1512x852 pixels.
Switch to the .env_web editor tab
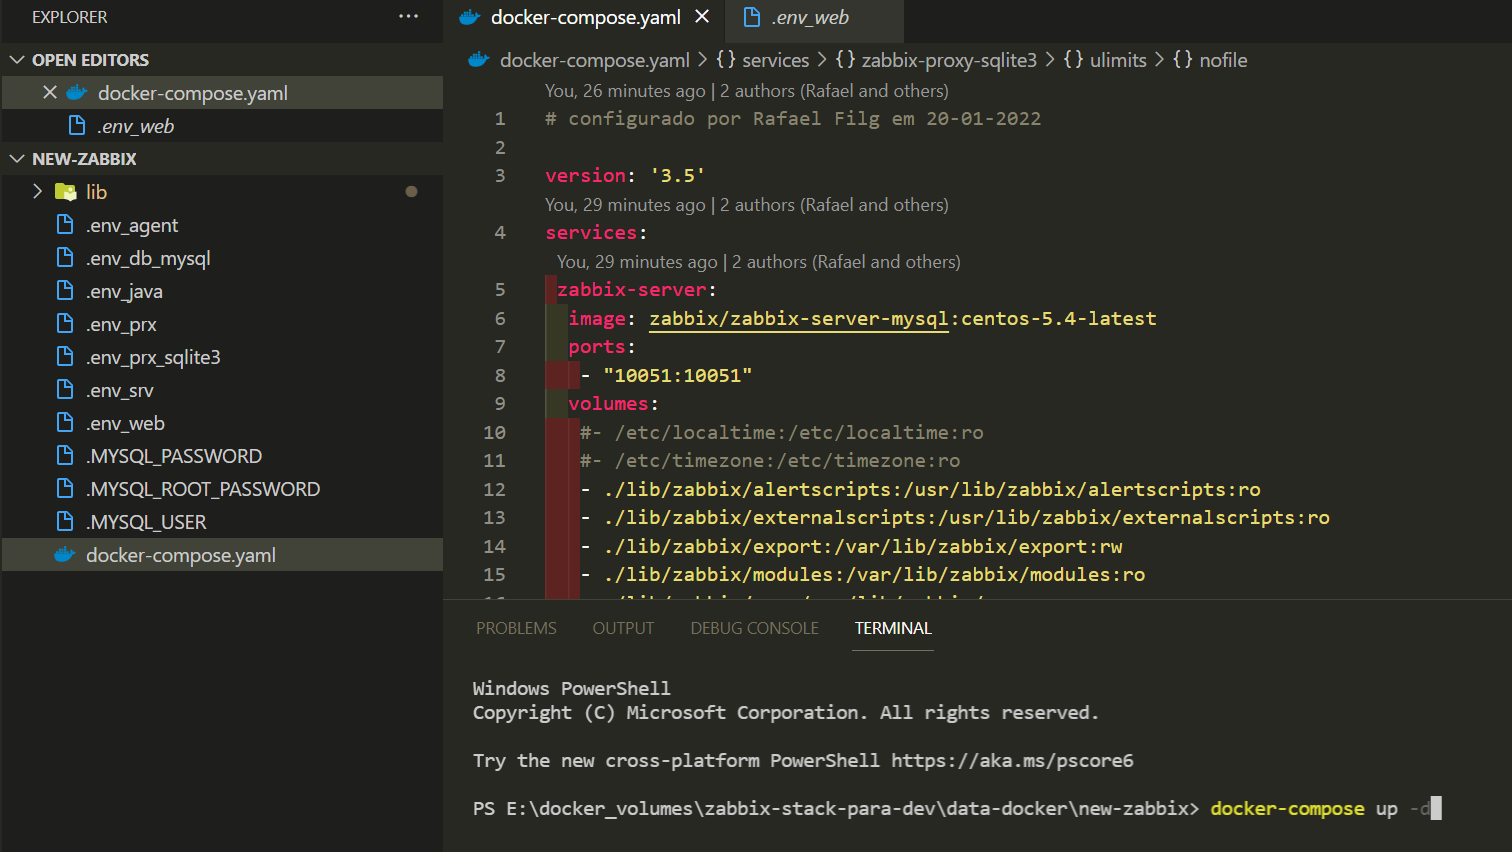coord(810,17)
